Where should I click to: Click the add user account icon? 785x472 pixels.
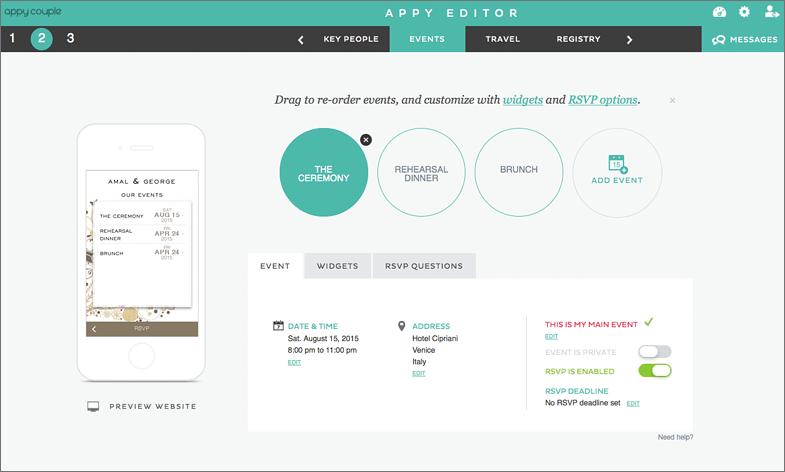coord(771,12)
